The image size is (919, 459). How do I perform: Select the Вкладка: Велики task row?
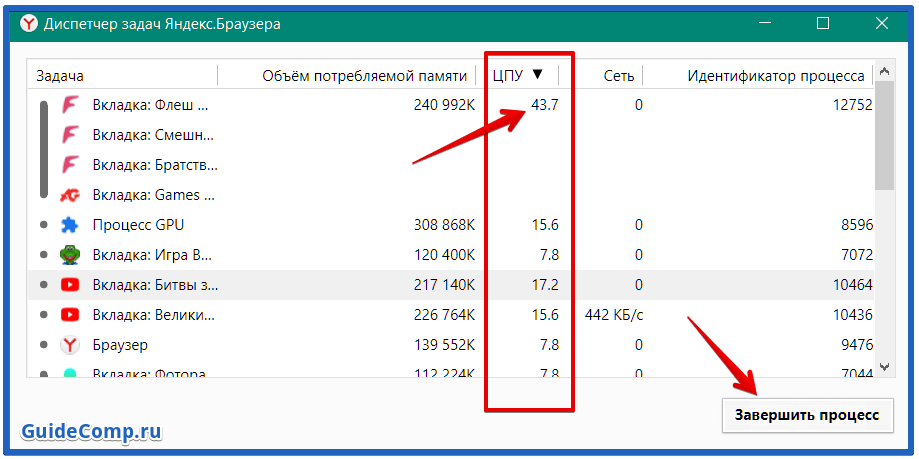point(451,315)
